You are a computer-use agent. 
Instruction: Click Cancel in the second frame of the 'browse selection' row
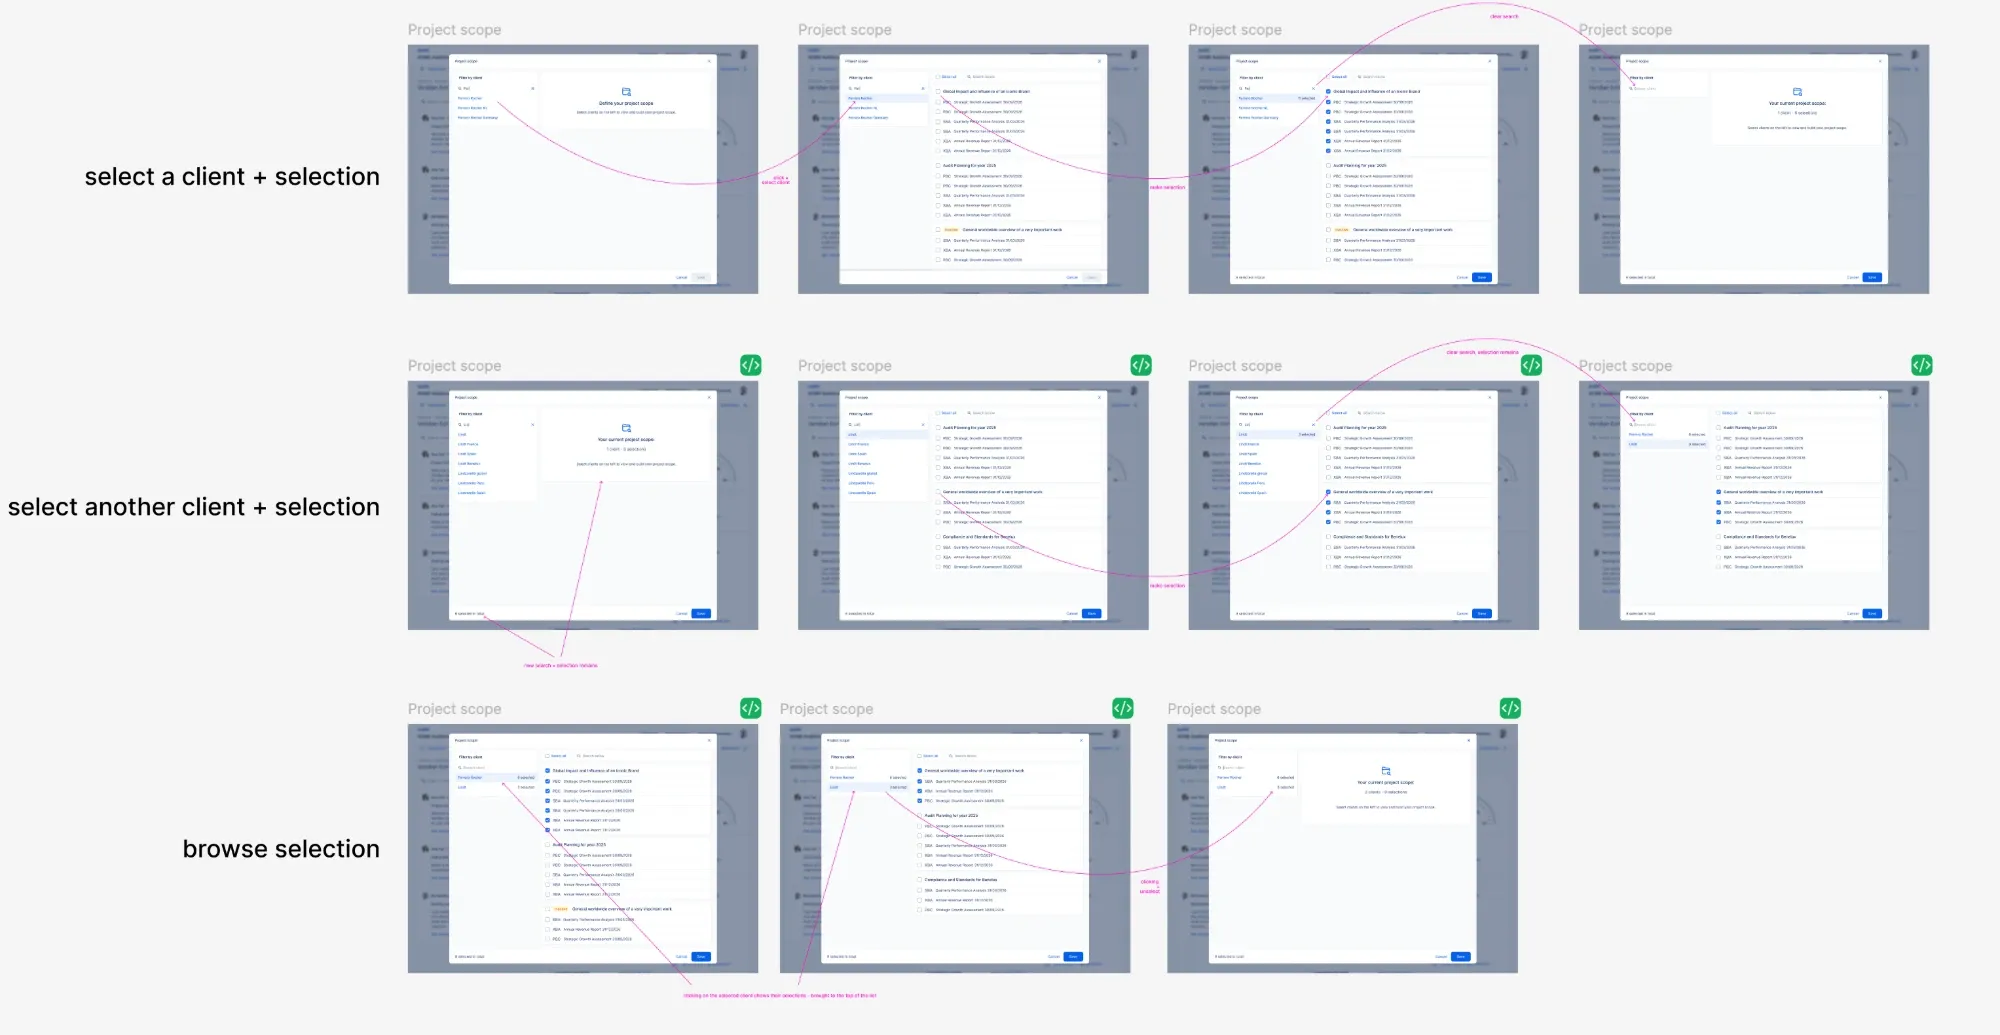[1053, 957]
